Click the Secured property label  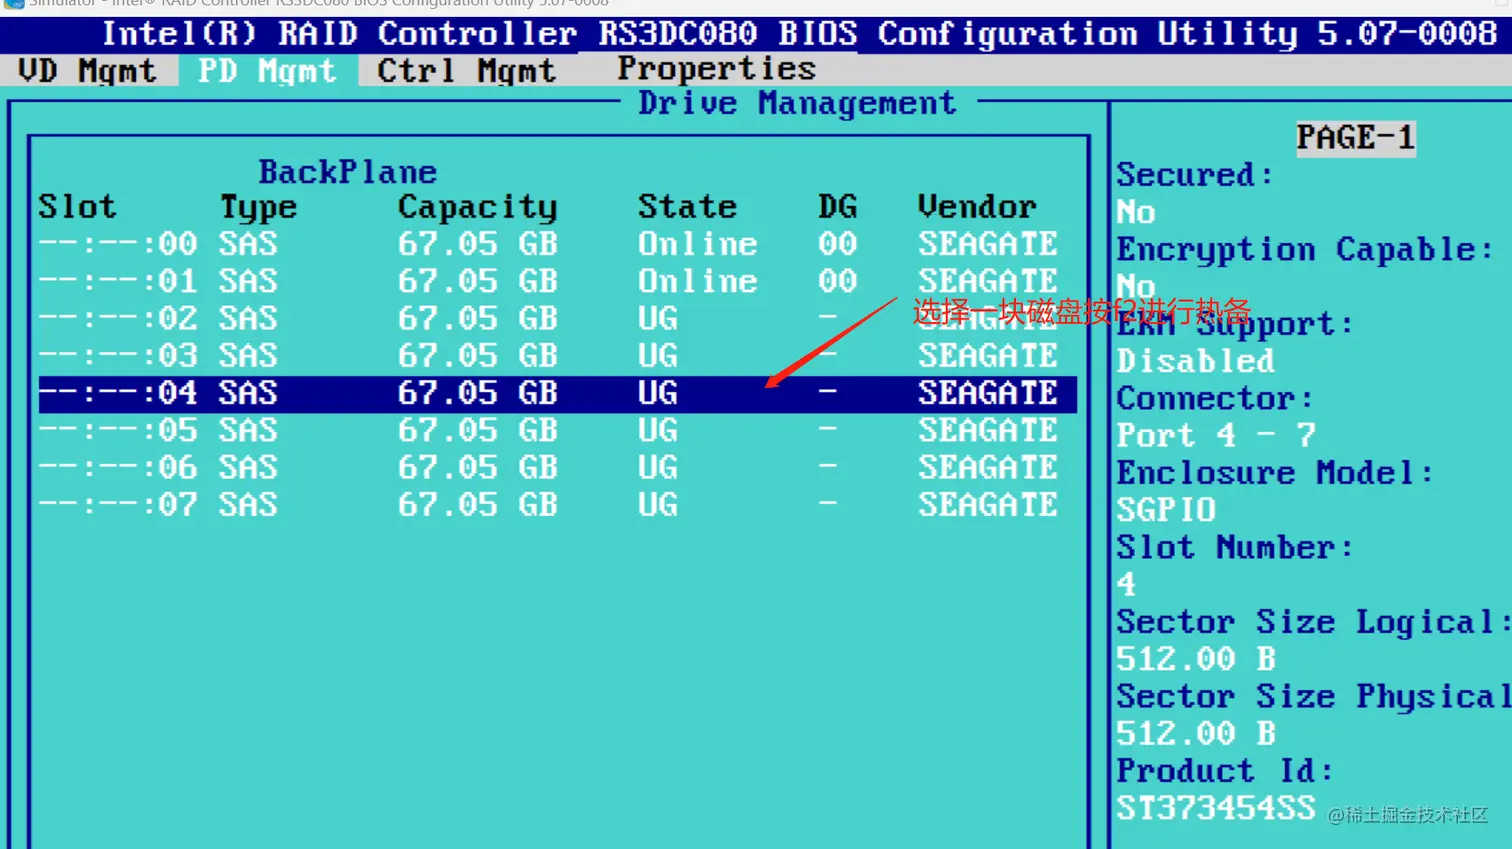coord(1196,175)
